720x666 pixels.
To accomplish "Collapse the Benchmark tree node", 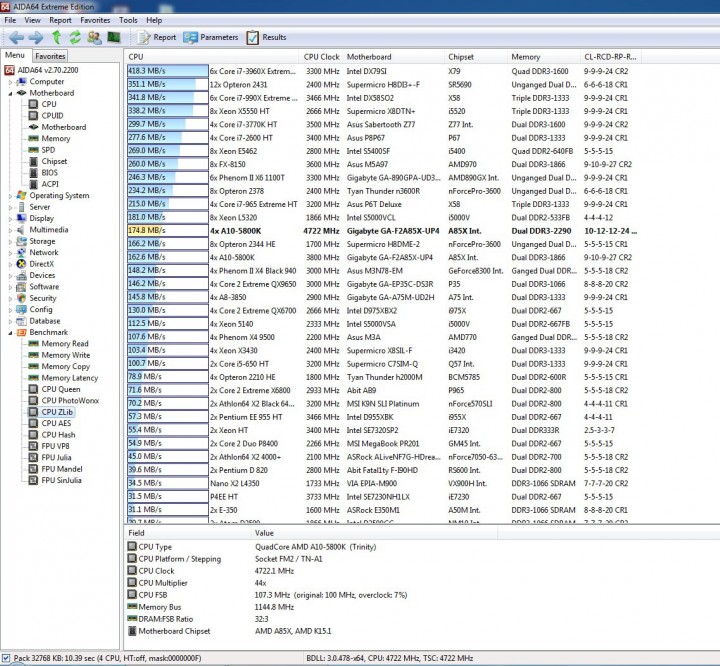I will tap(10, 333).
